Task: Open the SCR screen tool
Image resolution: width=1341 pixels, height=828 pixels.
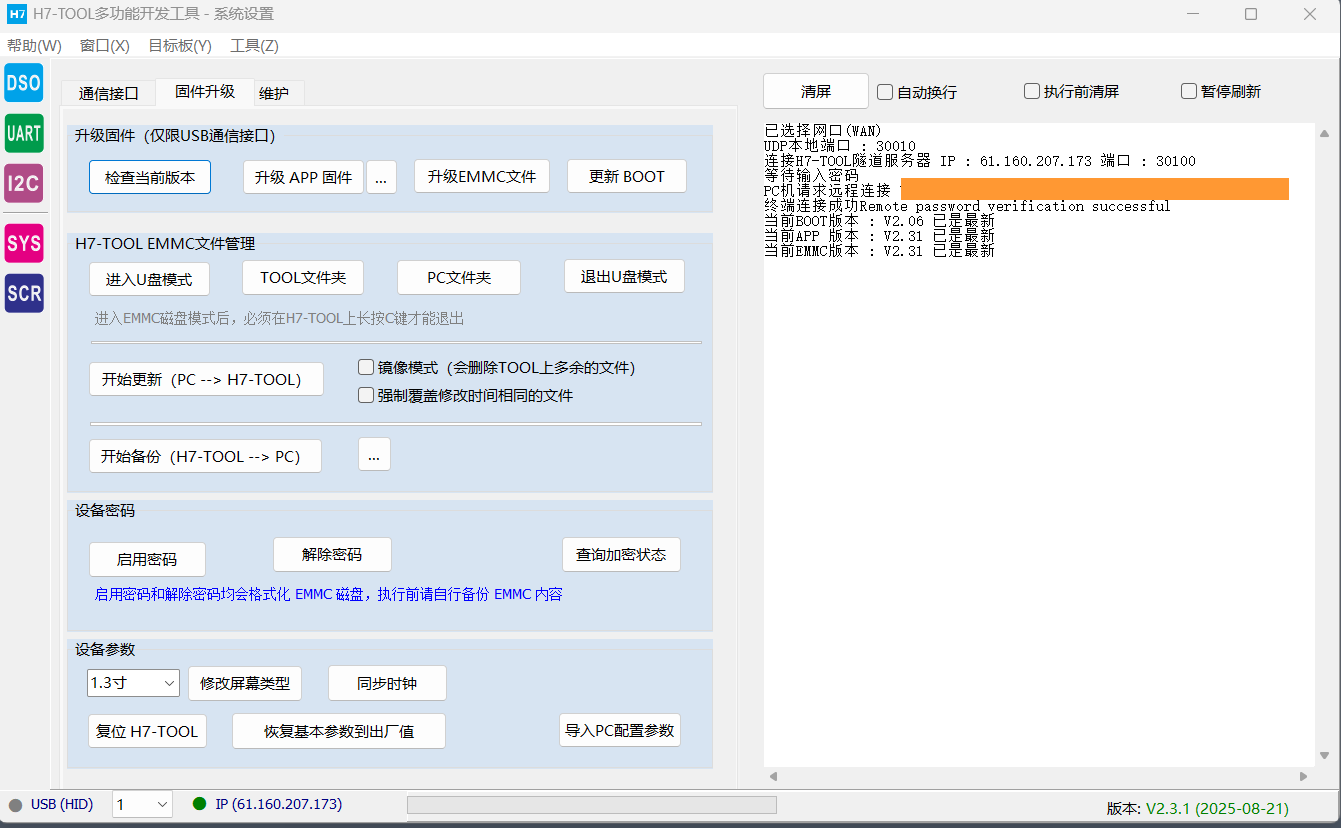Action: coord(23,293)
